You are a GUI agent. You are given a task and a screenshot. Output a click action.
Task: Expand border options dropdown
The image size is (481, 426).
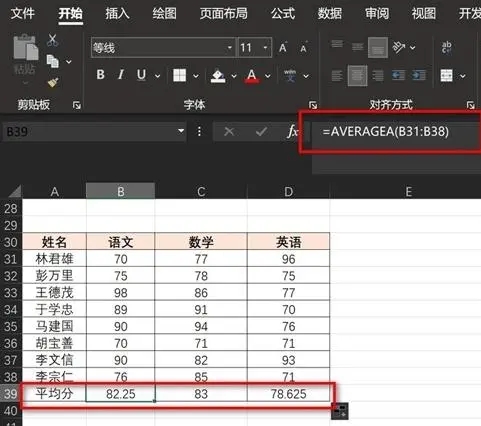[x=196, y=76]
